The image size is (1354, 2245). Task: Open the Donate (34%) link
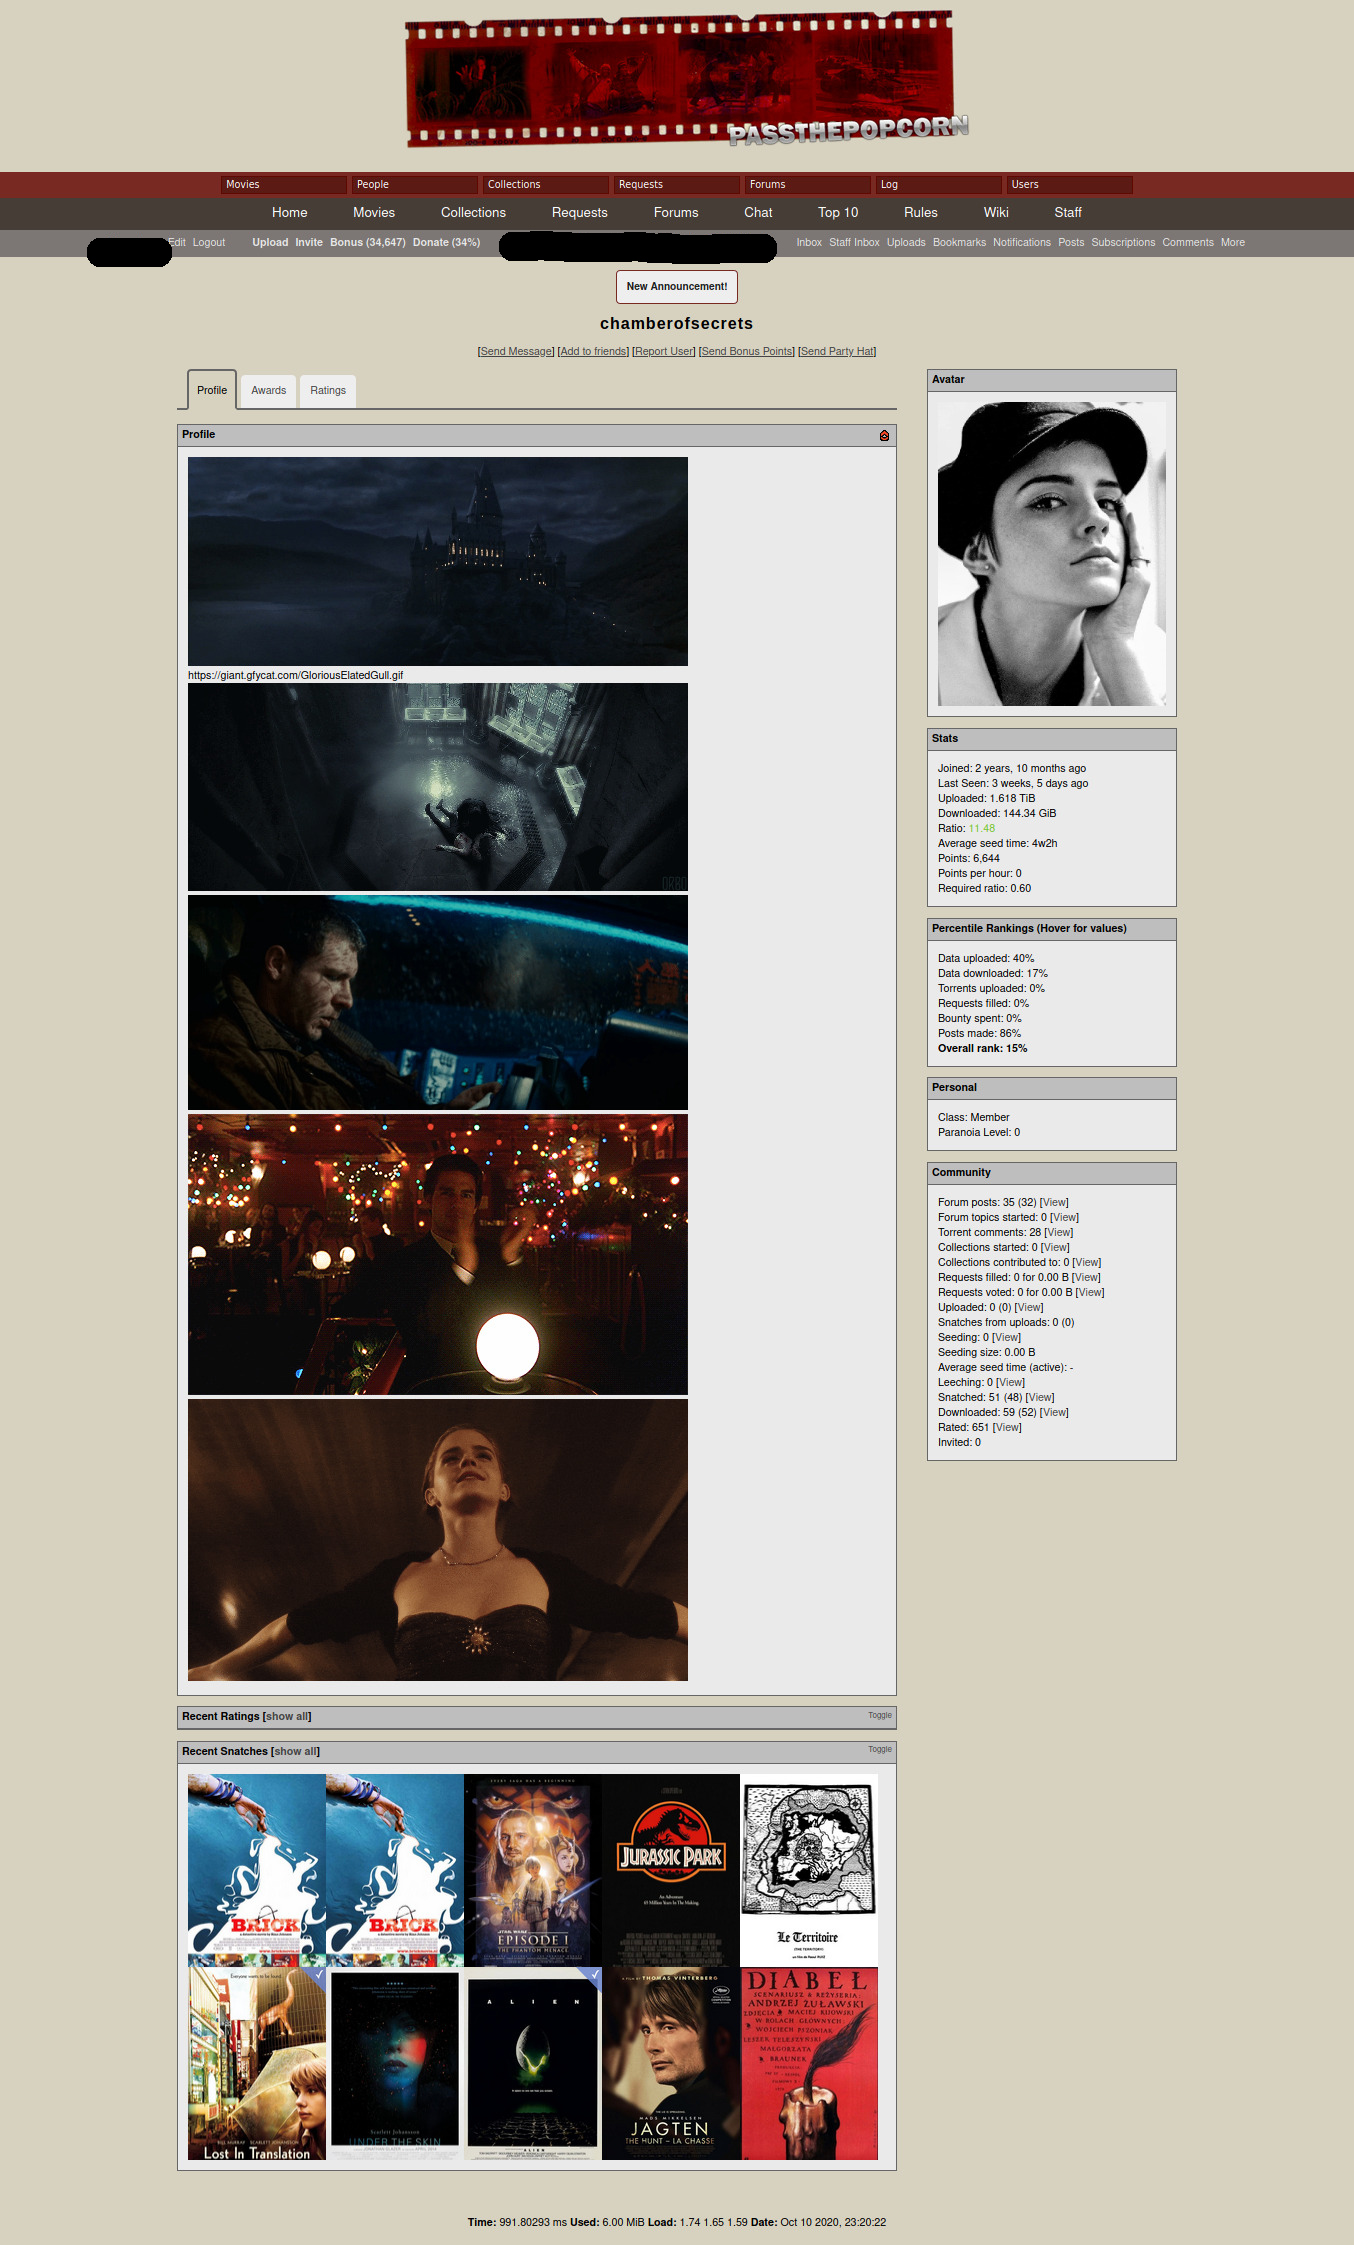click(446, 242)
